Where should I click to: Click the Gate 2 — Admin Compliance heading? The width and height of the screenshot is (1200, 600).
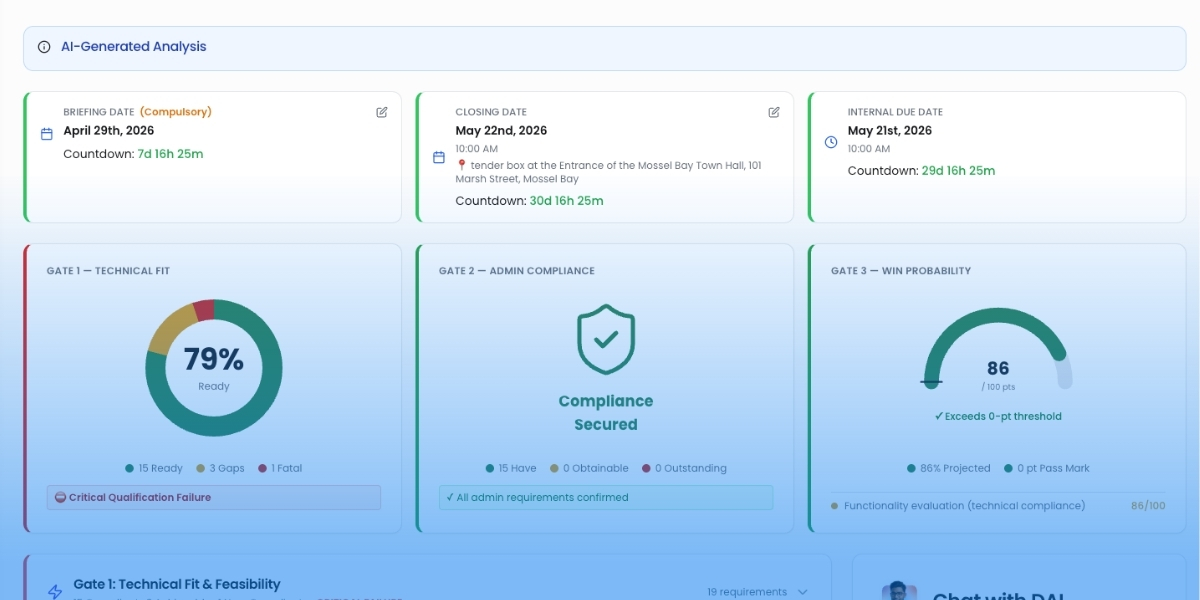tap(517, 271)
